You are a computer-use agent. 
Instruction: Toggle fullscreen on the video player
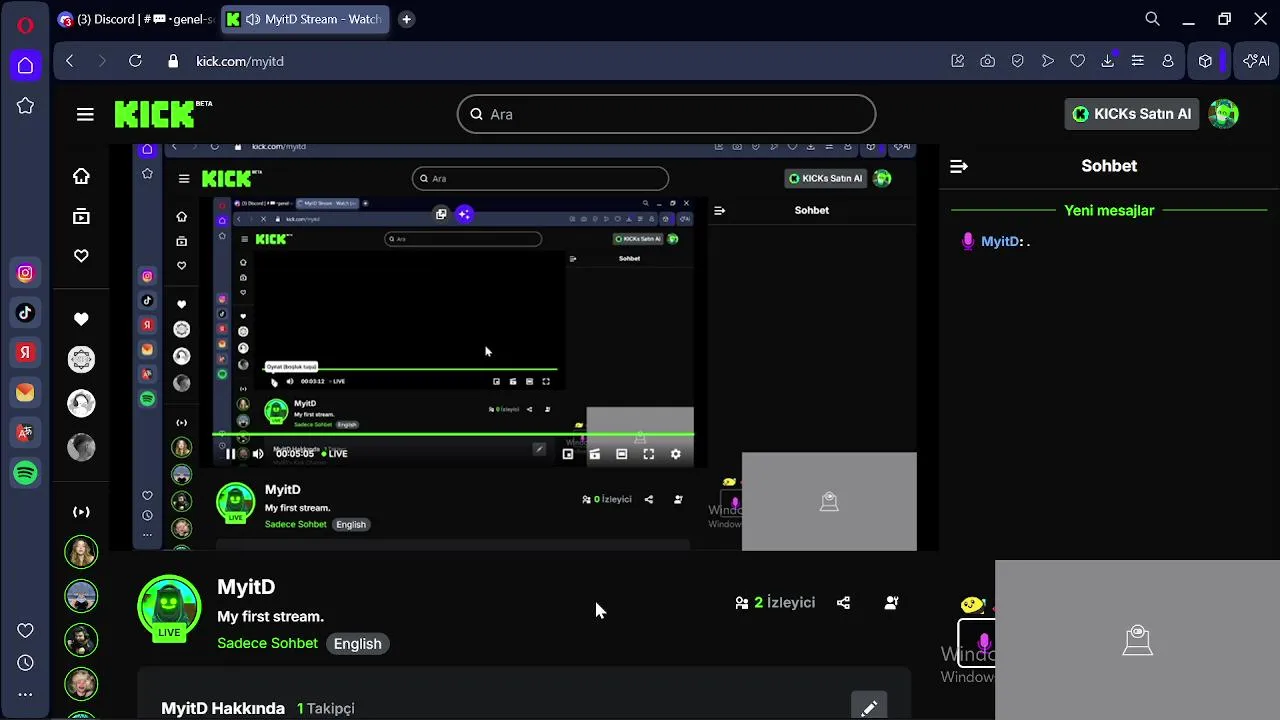point(648,454)
